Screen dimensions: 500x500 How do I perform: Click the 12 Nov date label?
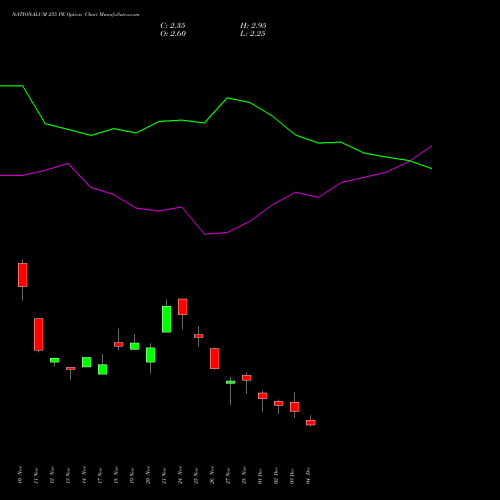[52, 475]
